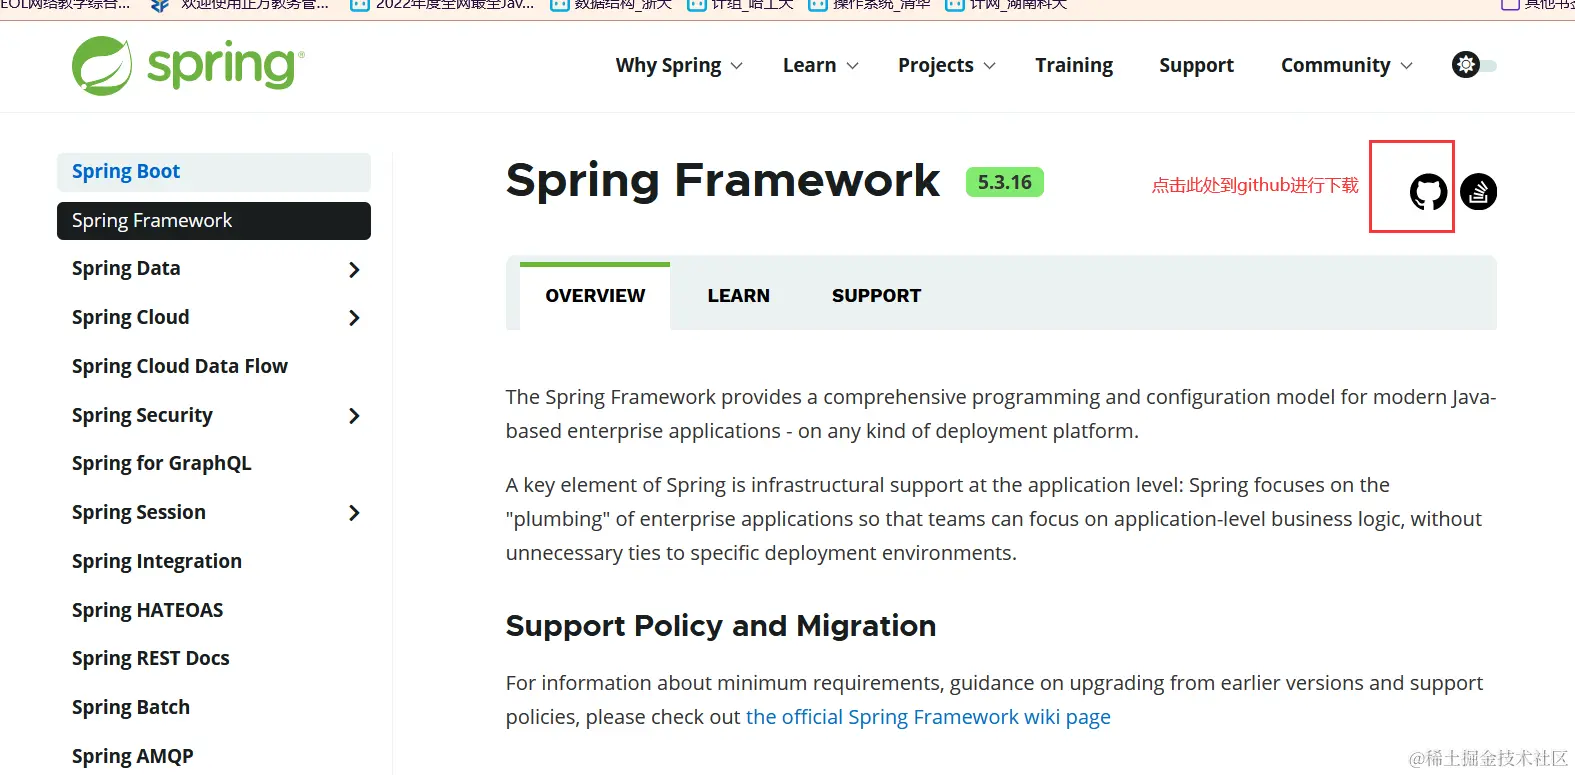Viewport: 1575px width, 775px height.
Task: Open Support in the top navigation
Action: pyautogui.click(x=1196, y=65)
